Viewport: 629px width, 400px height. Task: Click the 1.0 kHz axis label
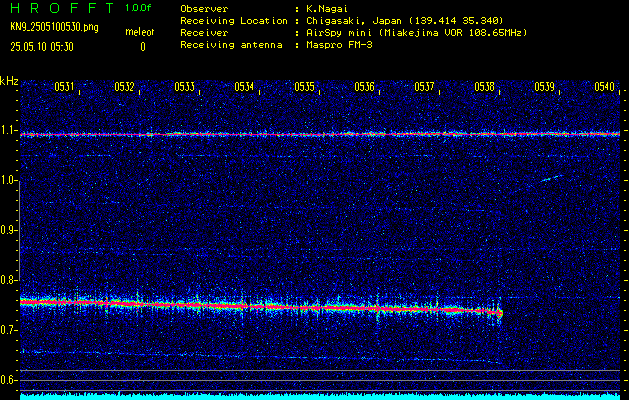point(8,180)
